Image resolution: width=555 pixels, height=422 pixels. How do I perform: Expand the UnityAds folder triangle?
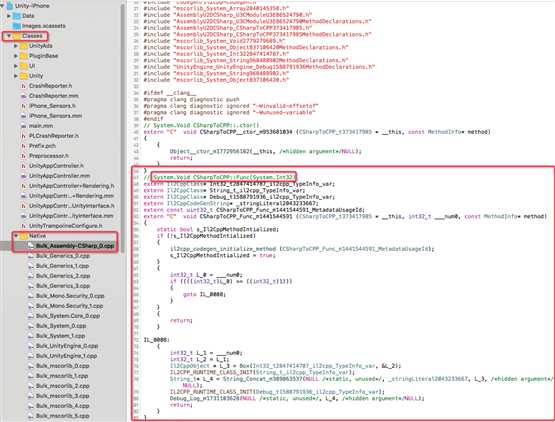point(16,46)
